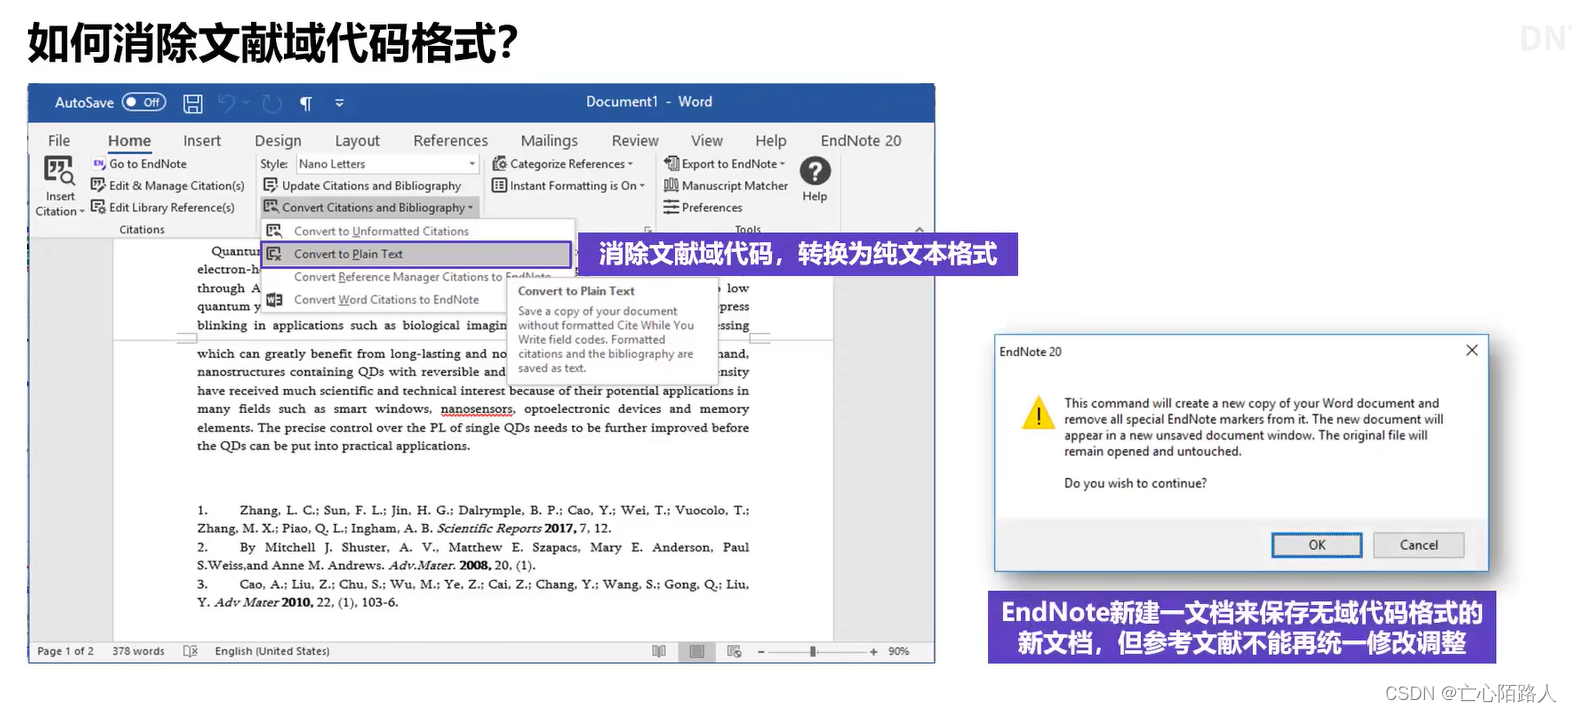Open the References ribbon tab

(x=450, y=141)
